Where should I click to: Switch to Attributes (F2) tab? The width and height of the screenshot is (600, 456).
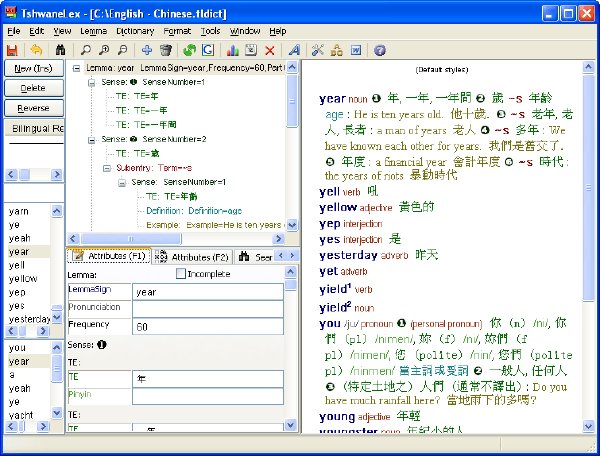click(x=192, y=257)
